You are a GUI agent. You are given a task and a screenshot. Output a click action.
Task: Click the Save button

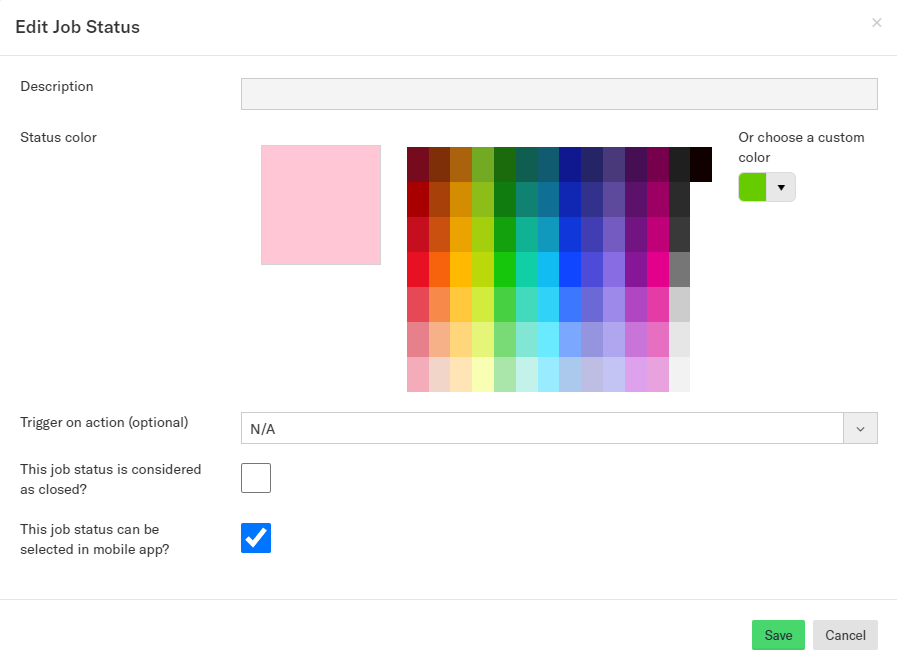click(778, 635)
